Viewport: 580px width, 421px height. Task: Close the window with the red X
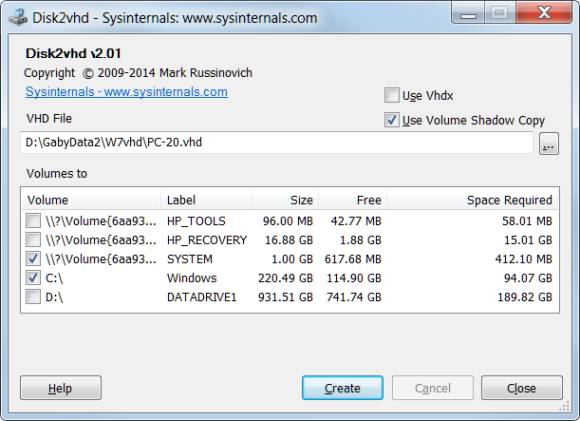coord(544,13)
